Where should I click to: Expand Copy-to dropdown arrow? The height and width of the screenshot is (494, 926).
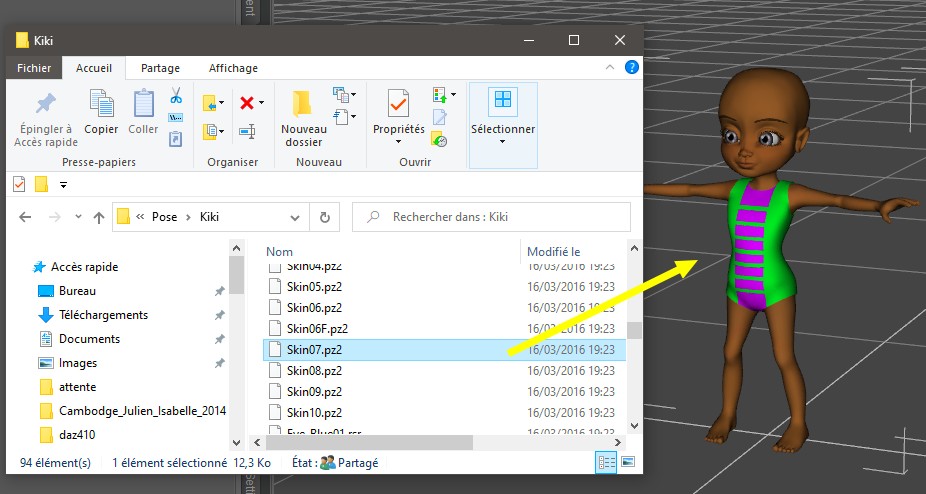coord(221,131)
